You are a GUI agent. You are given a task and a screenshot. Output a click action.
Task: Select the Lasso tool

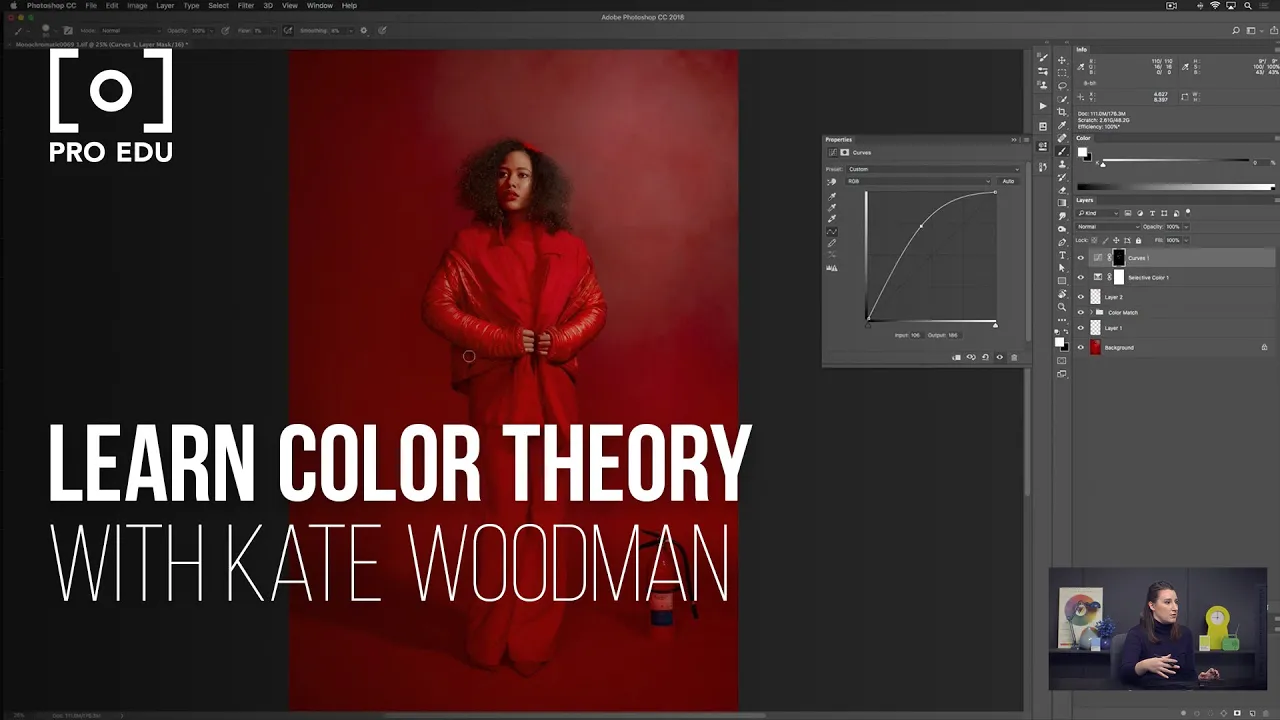pyautogui.click(x=1062, y=86)
